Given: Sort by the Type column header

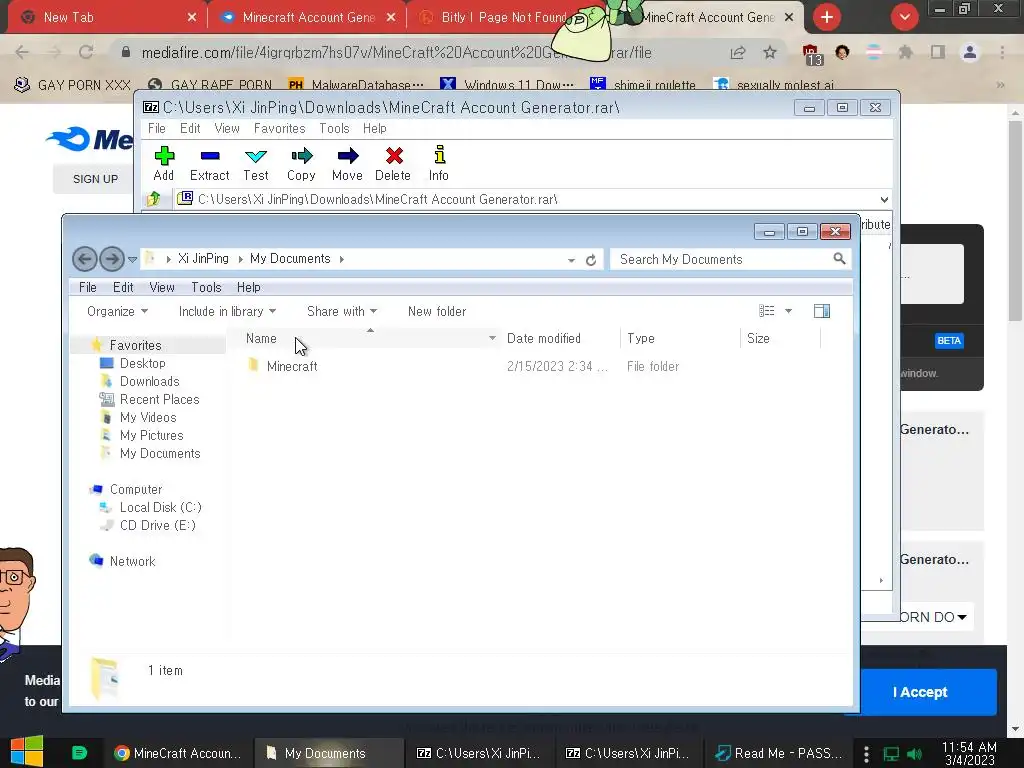Looking at the screenshot, I should 640,338.
